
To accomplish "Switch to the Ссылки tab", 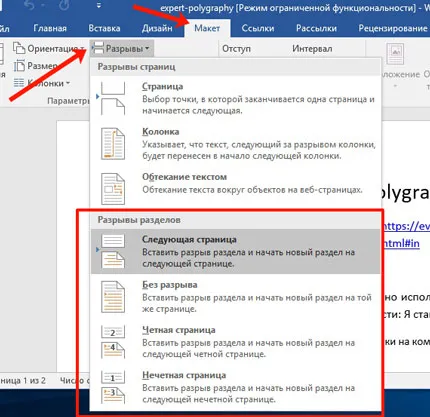I will click(258, 28).
